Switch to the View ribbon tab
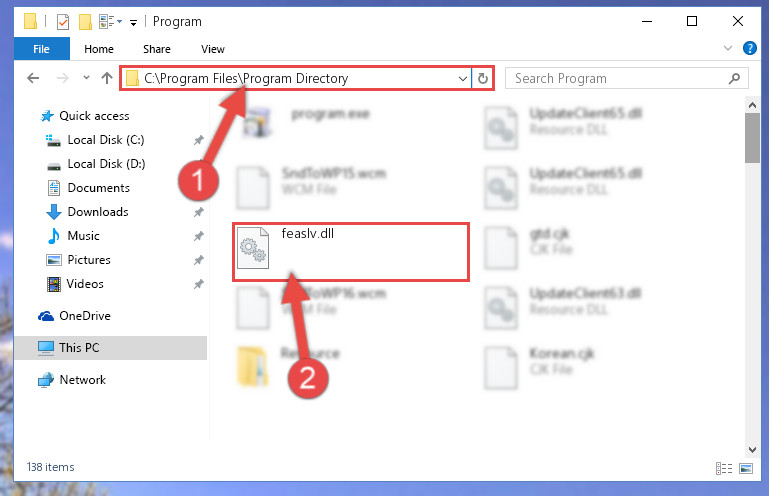Image resolution: width=769 pixels, height=496 pixels. pos(212,49)
